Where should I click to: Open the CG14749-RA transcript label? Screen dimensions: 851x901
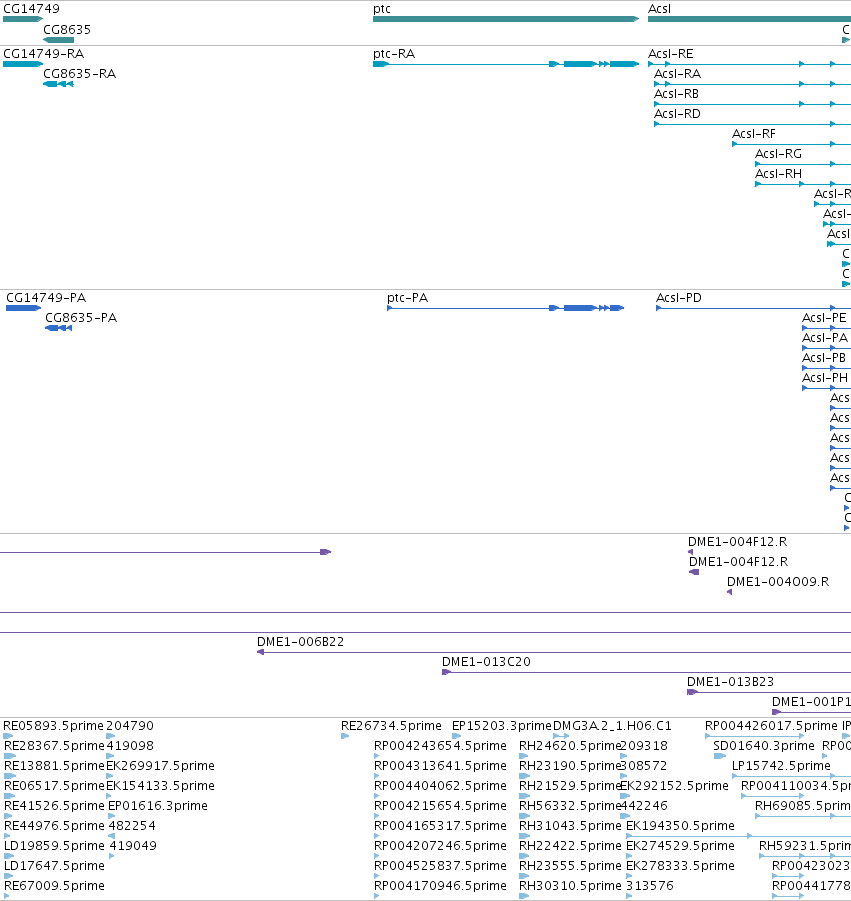click(x=44, y=53)
